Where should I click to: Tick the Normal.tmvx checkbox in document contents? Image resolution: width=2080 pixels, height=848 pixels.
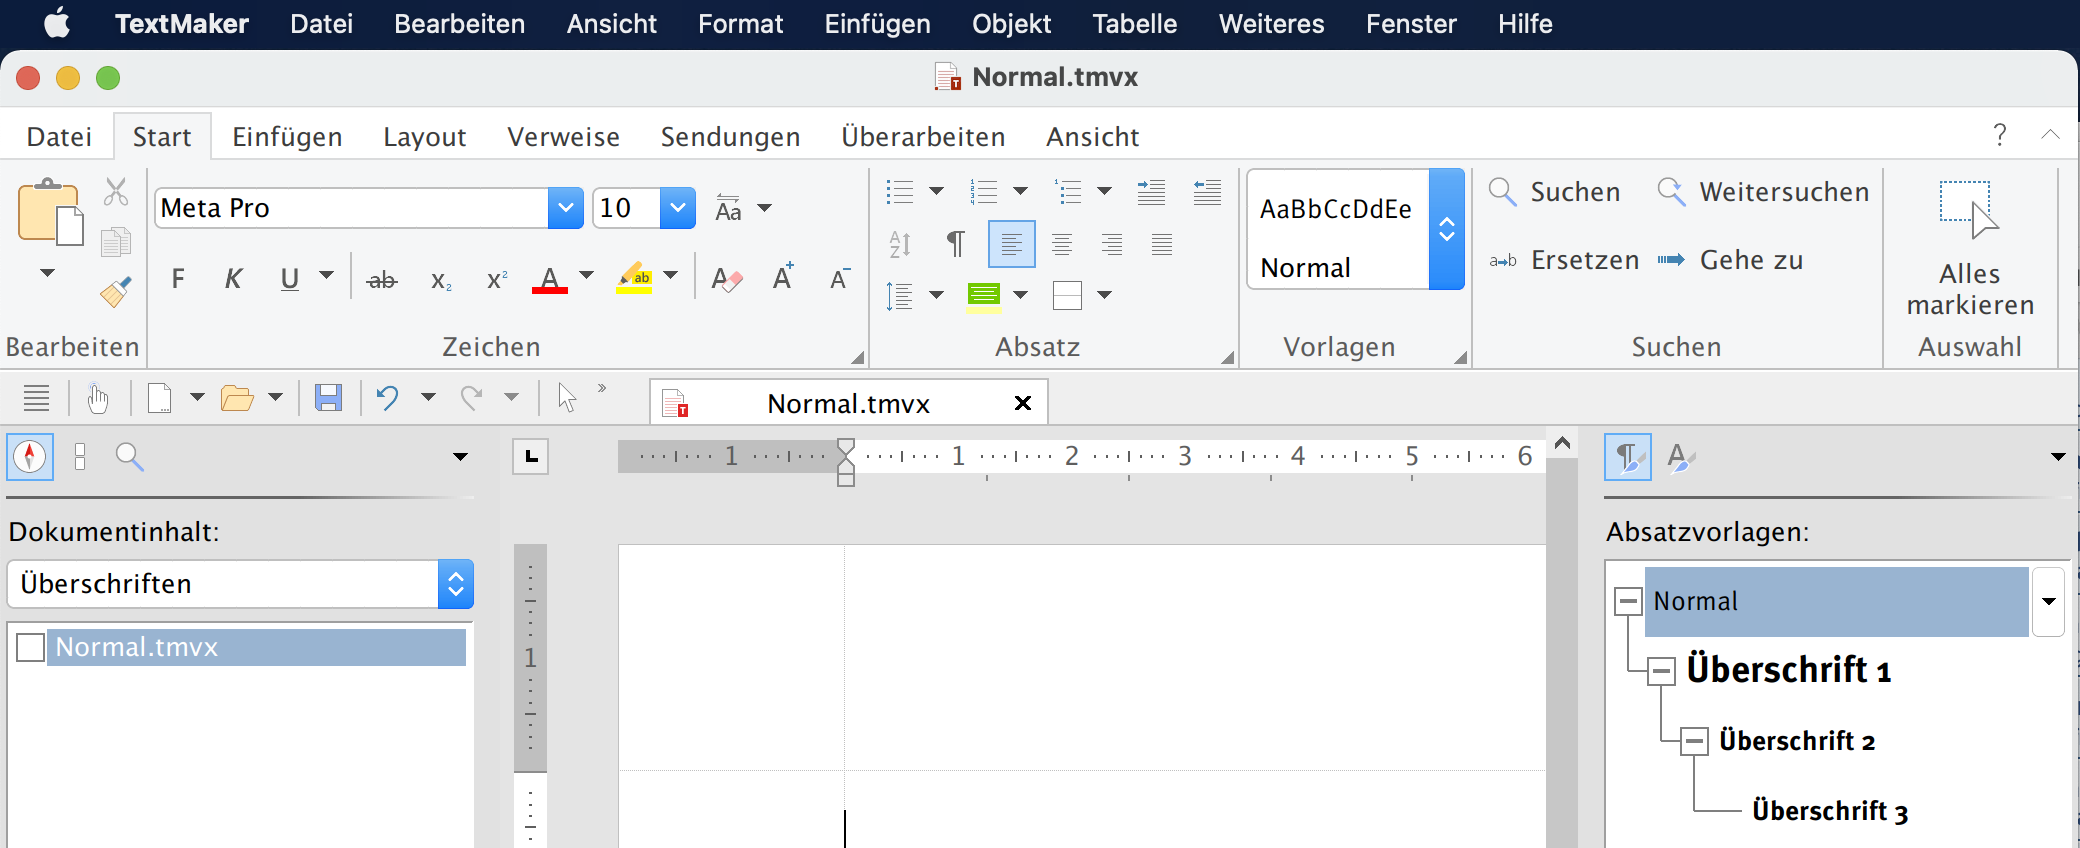[x=31, y=648]
